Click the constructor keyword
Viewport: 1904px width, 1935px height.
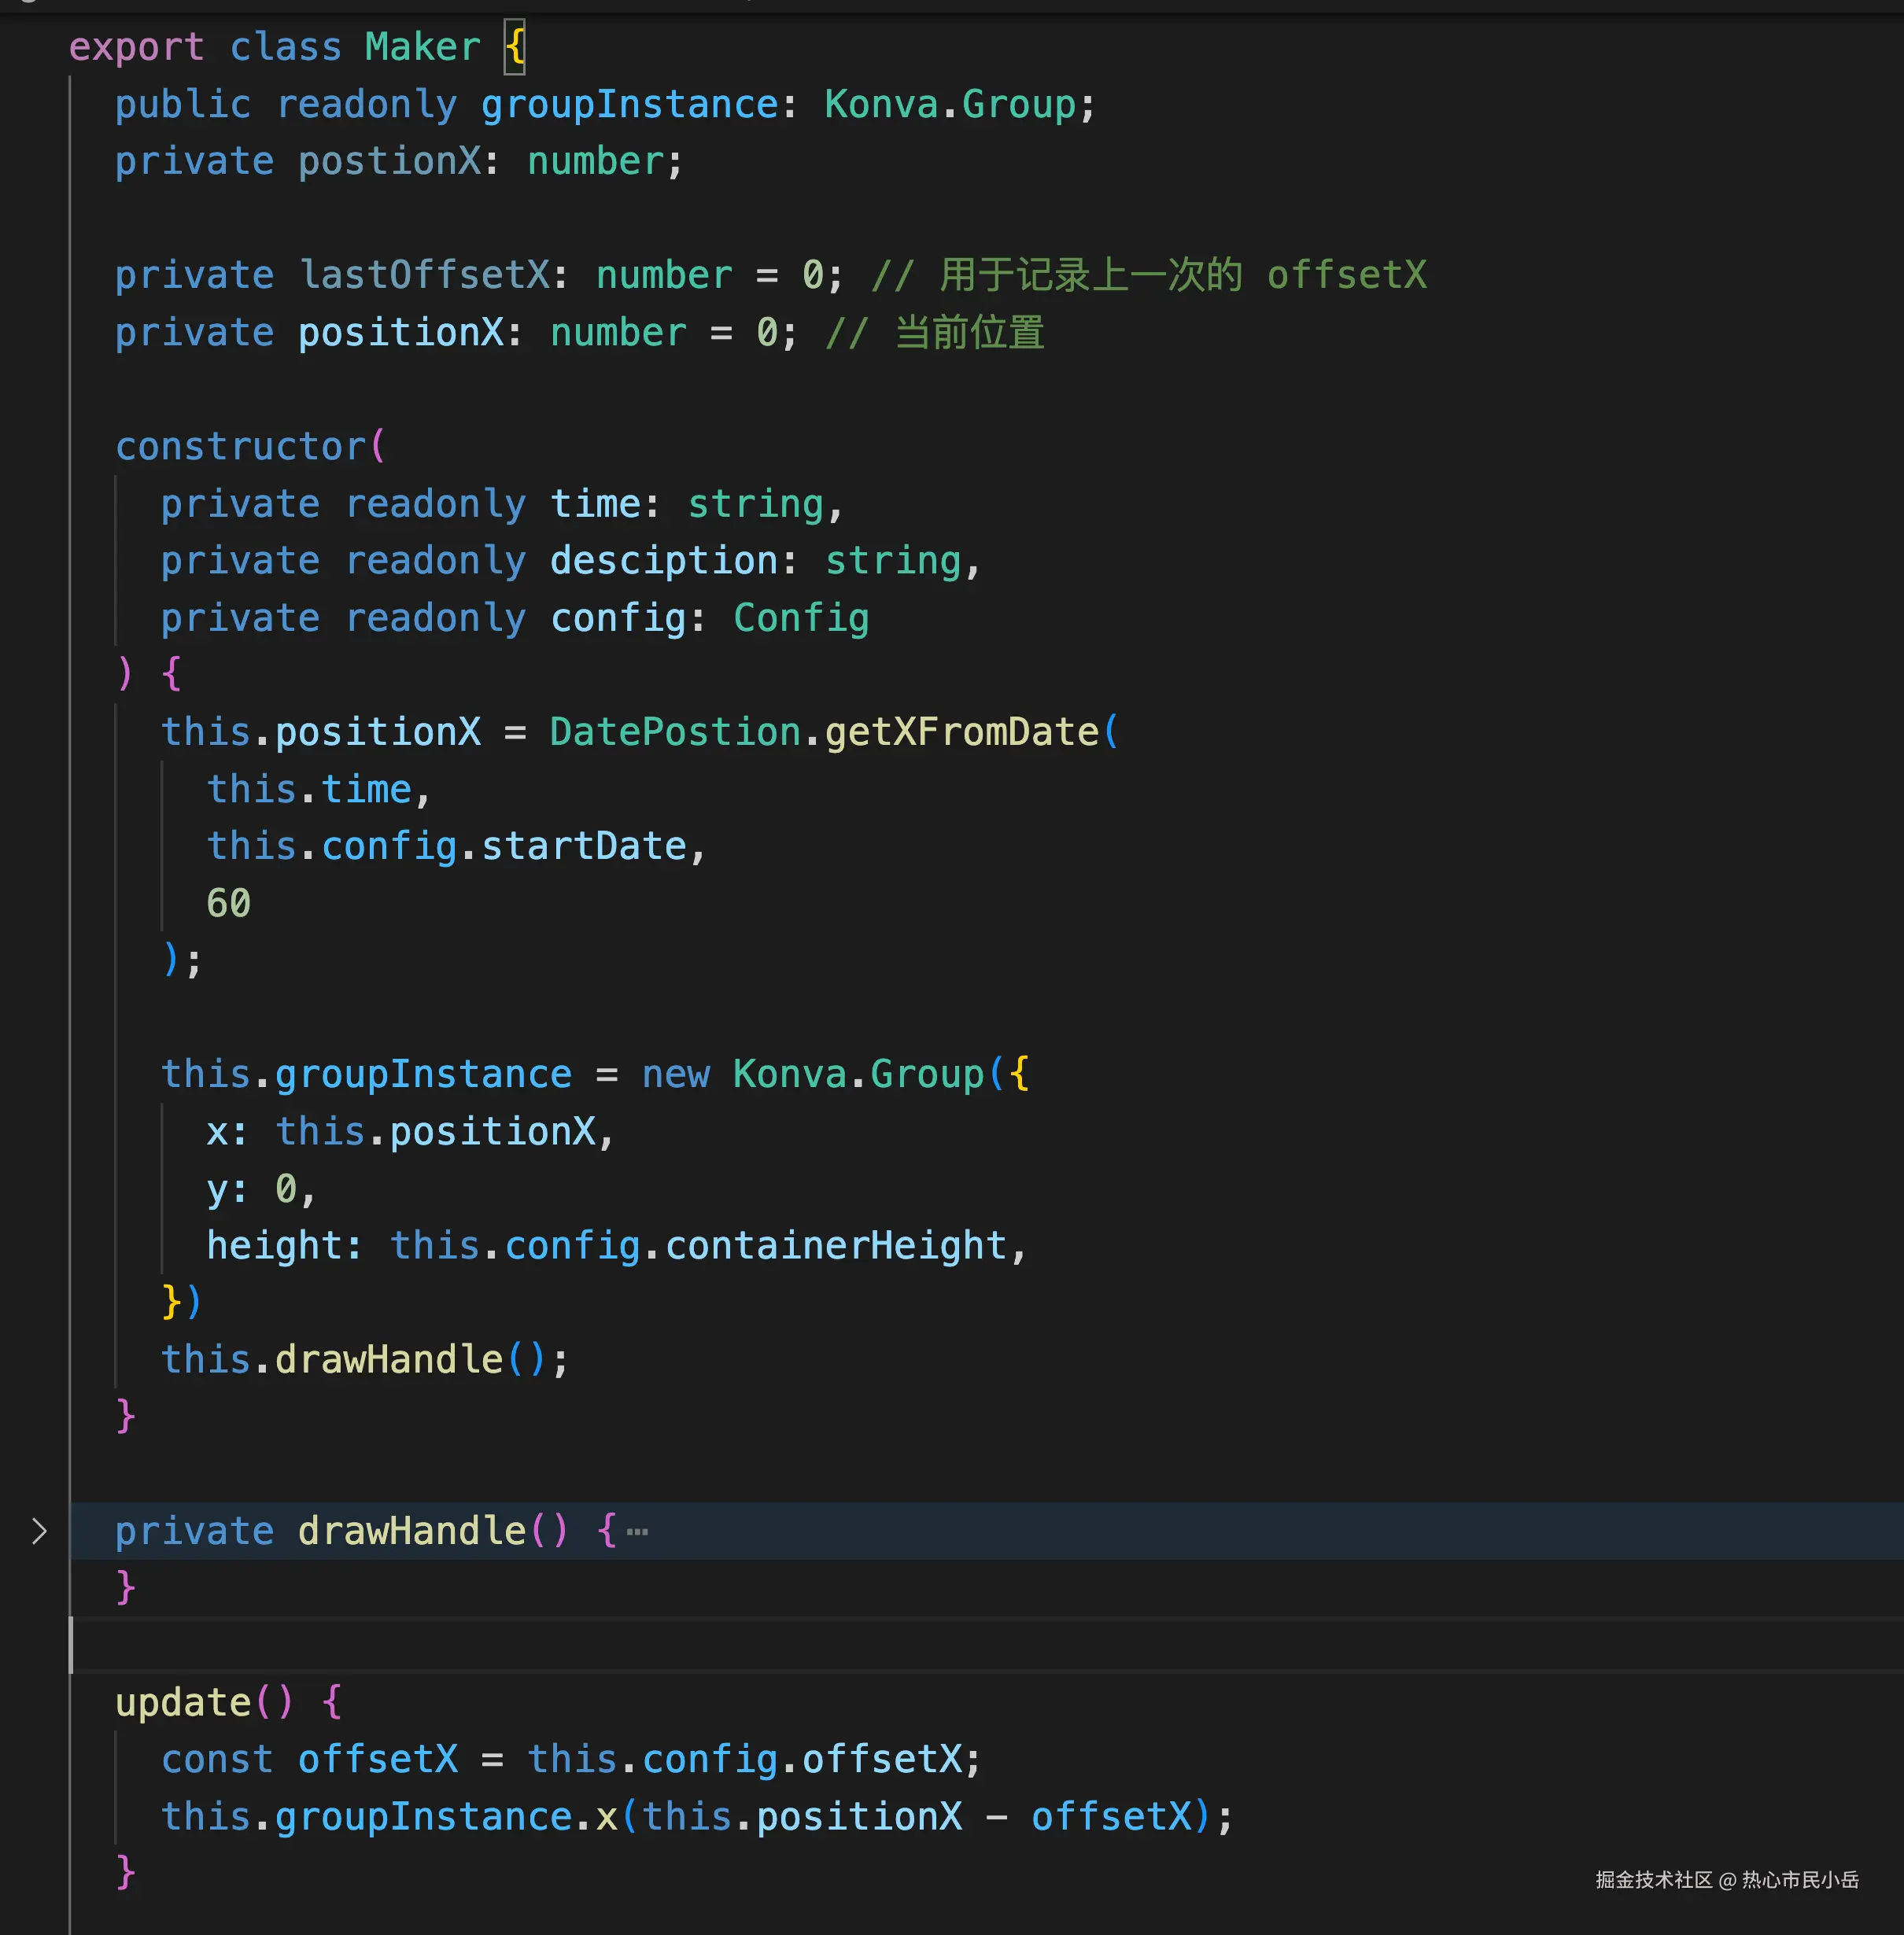click(241, 446)
